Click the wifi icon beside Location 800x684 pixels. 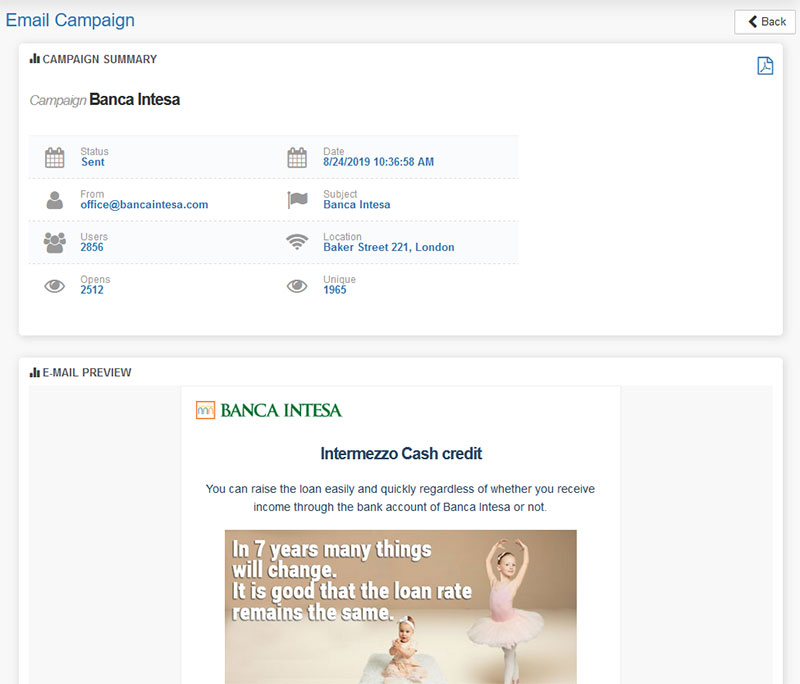tap(297, 242)
